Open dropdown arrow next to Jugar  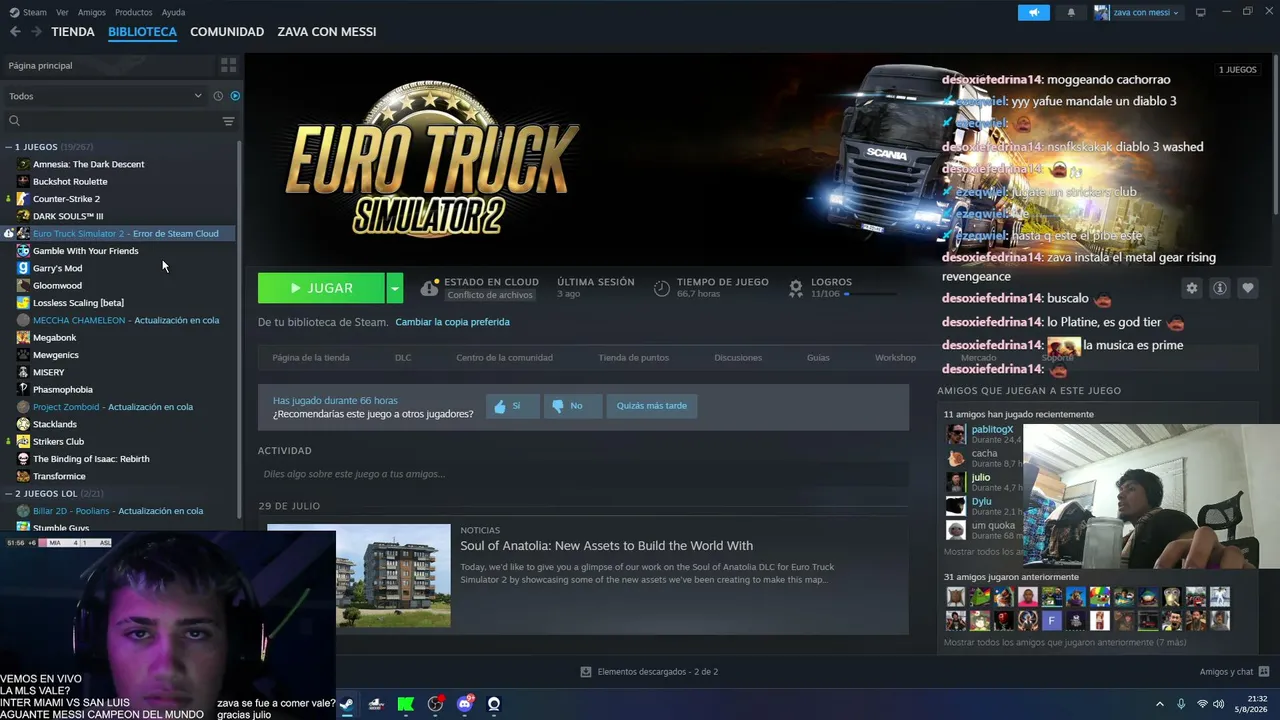(x=395, y=288)
